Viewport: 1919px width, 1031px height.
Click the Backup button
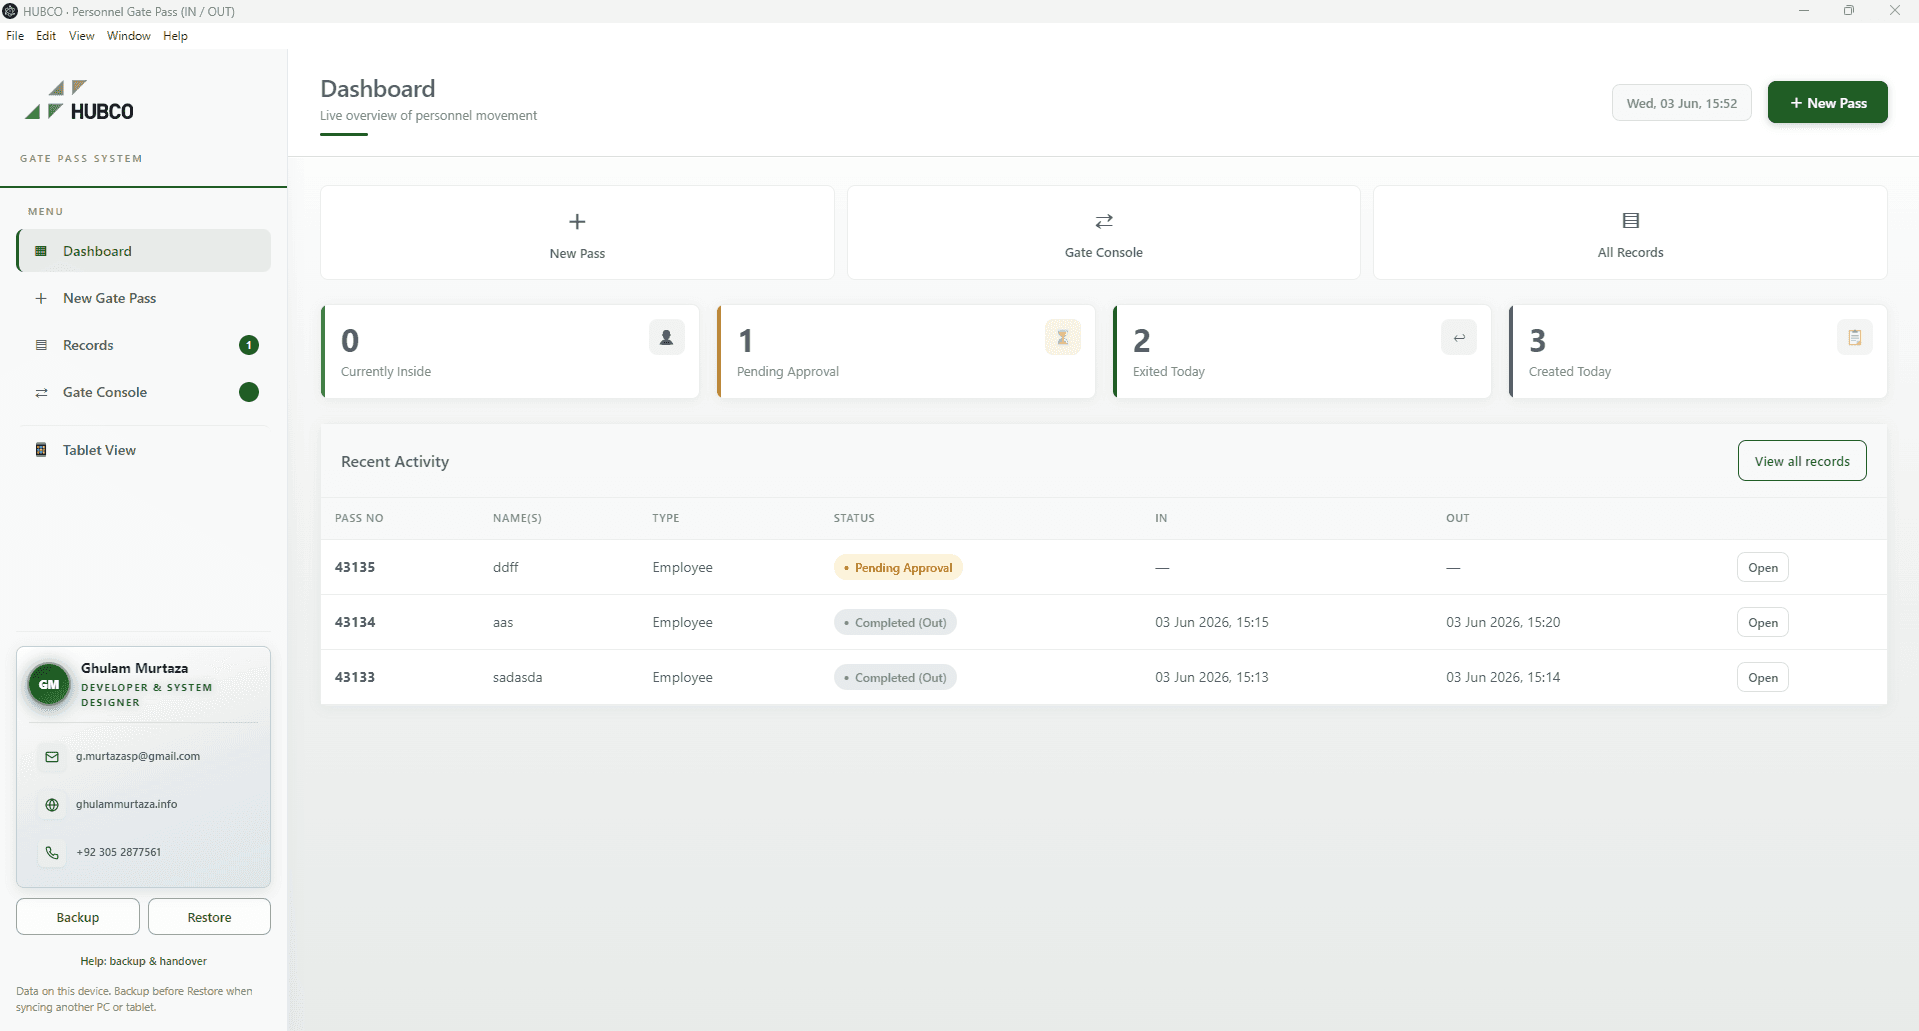pyautogui.click(x=78, y=917)
